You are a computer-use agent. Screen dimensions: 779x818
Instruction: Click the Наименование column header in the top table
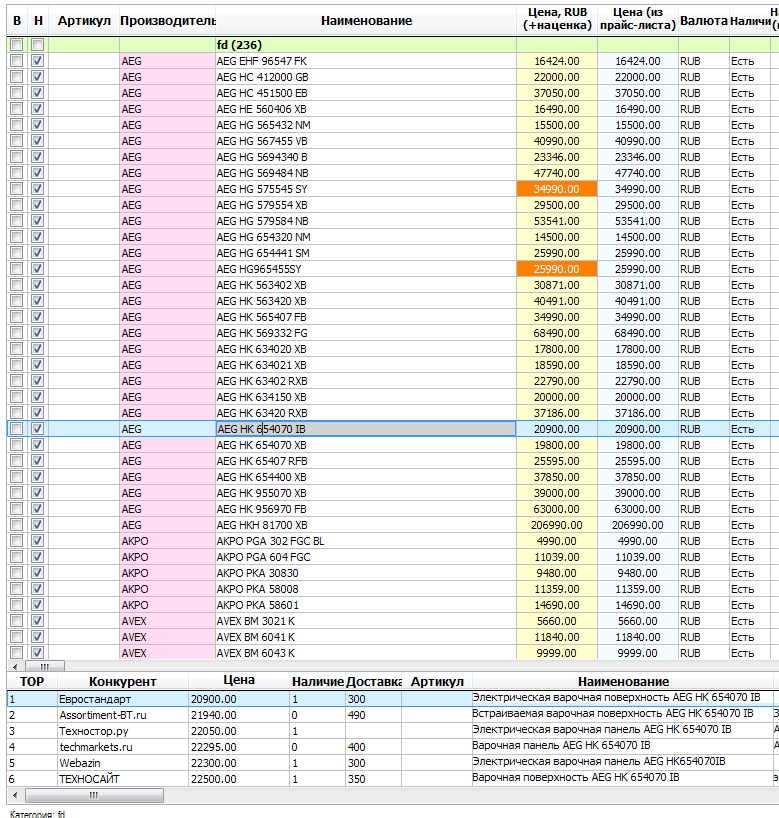coord(366,21)
